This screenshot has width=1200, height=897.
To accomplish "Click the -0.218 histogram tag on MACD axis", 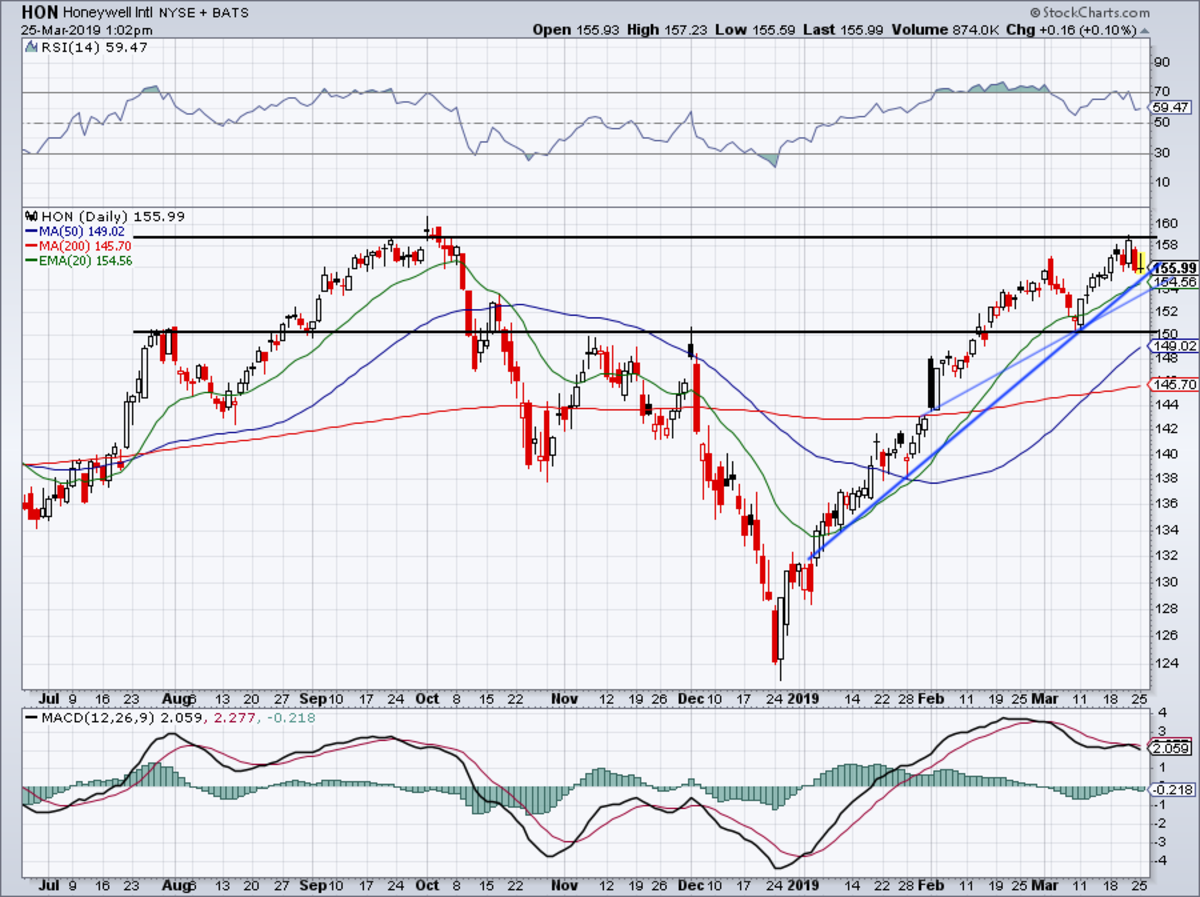I will (x=1172, y=789).
